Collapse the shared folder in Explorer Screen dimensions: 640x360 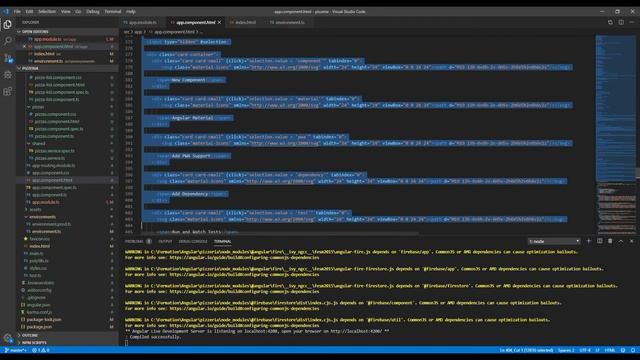38,144
